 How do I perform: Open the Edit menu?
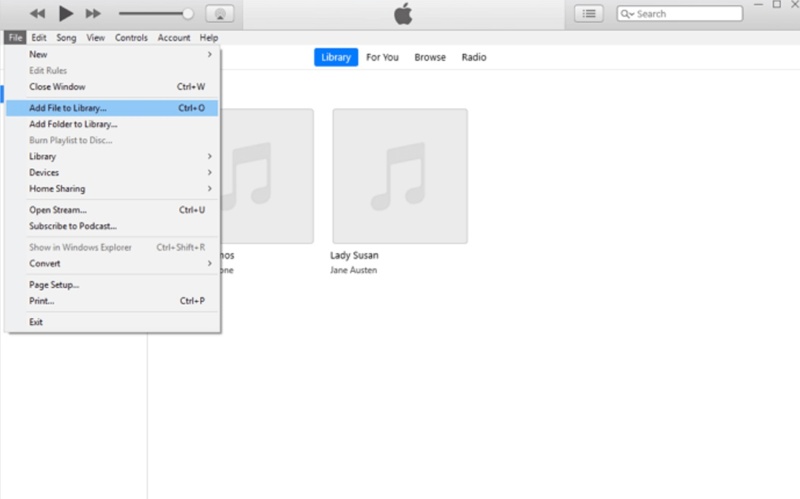(x=39, y=38)
